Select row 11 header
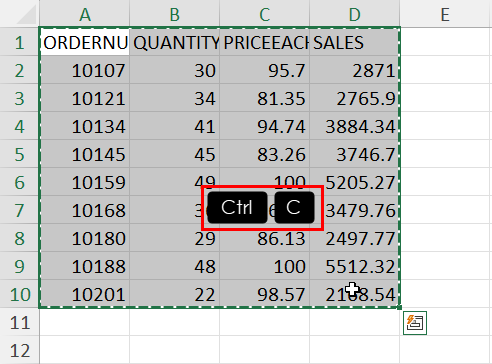This screenshot has height=364, width=492. 19,322
